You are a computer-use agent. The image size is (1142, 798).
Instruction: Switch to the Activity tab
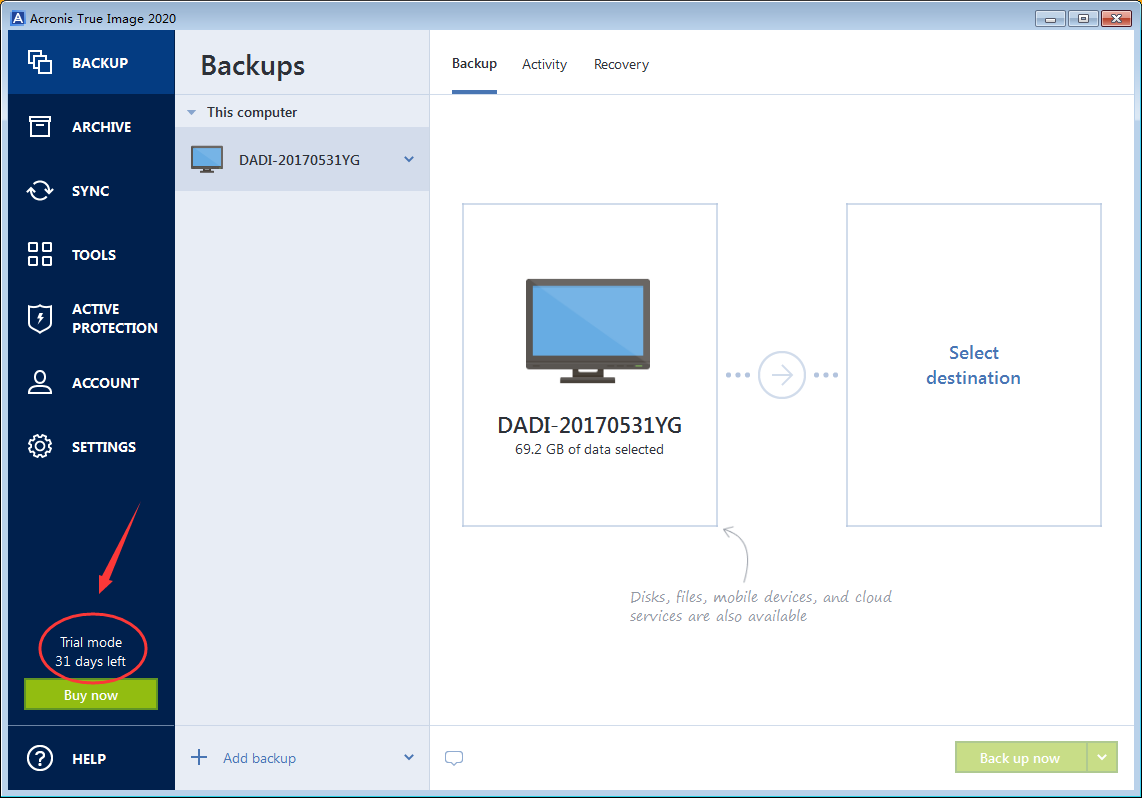point(544,64)
